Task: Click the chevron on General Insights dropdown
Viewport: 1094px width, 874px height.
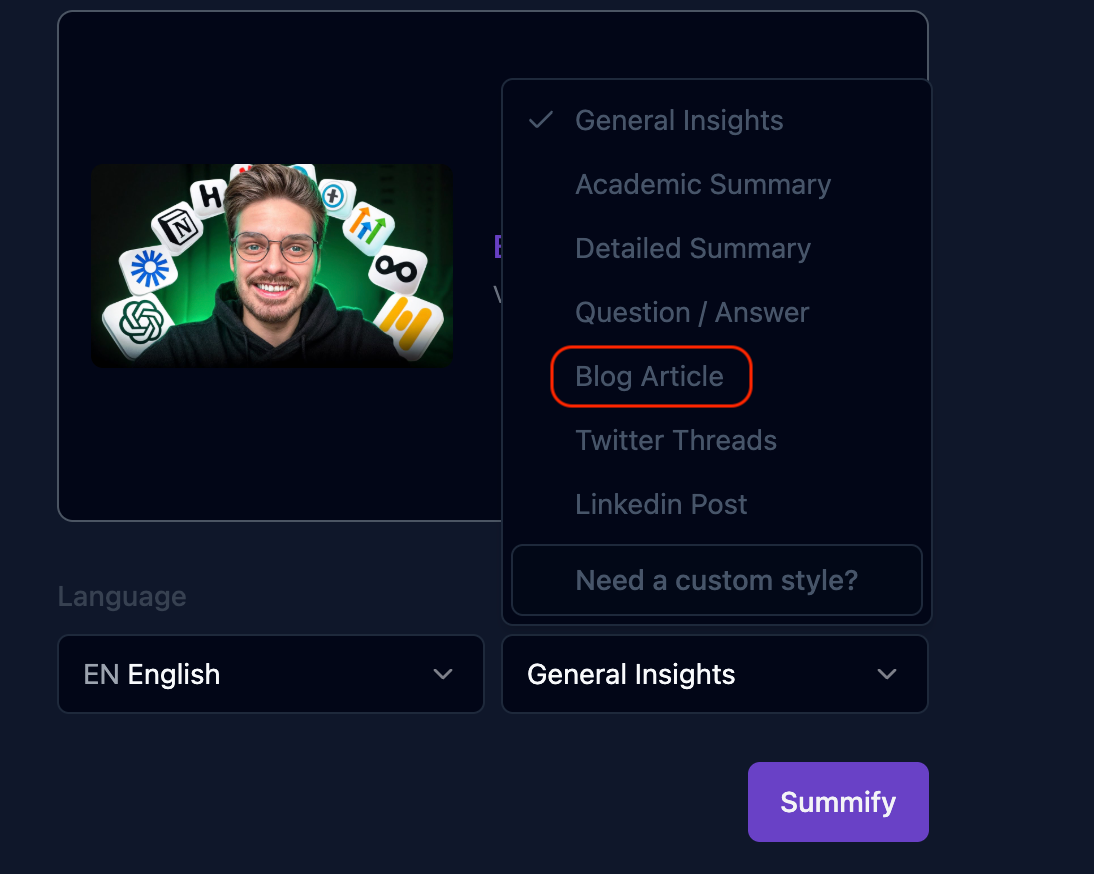Action: [887, 674]
